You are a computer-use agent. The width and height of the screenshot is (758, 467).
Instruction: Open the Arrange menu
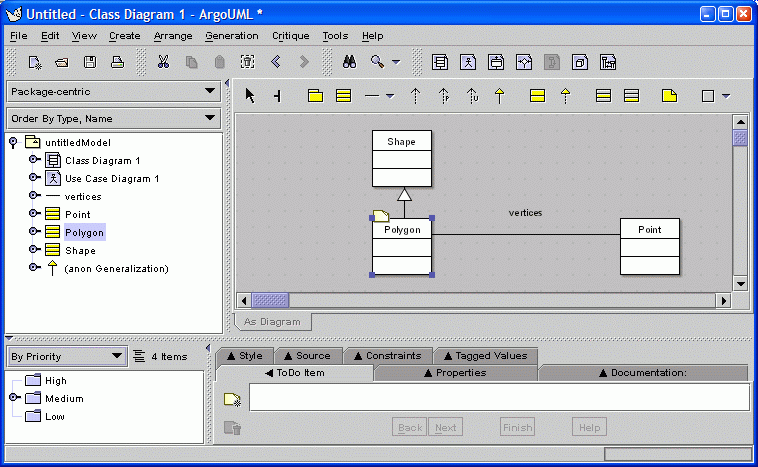pos(173,36)
